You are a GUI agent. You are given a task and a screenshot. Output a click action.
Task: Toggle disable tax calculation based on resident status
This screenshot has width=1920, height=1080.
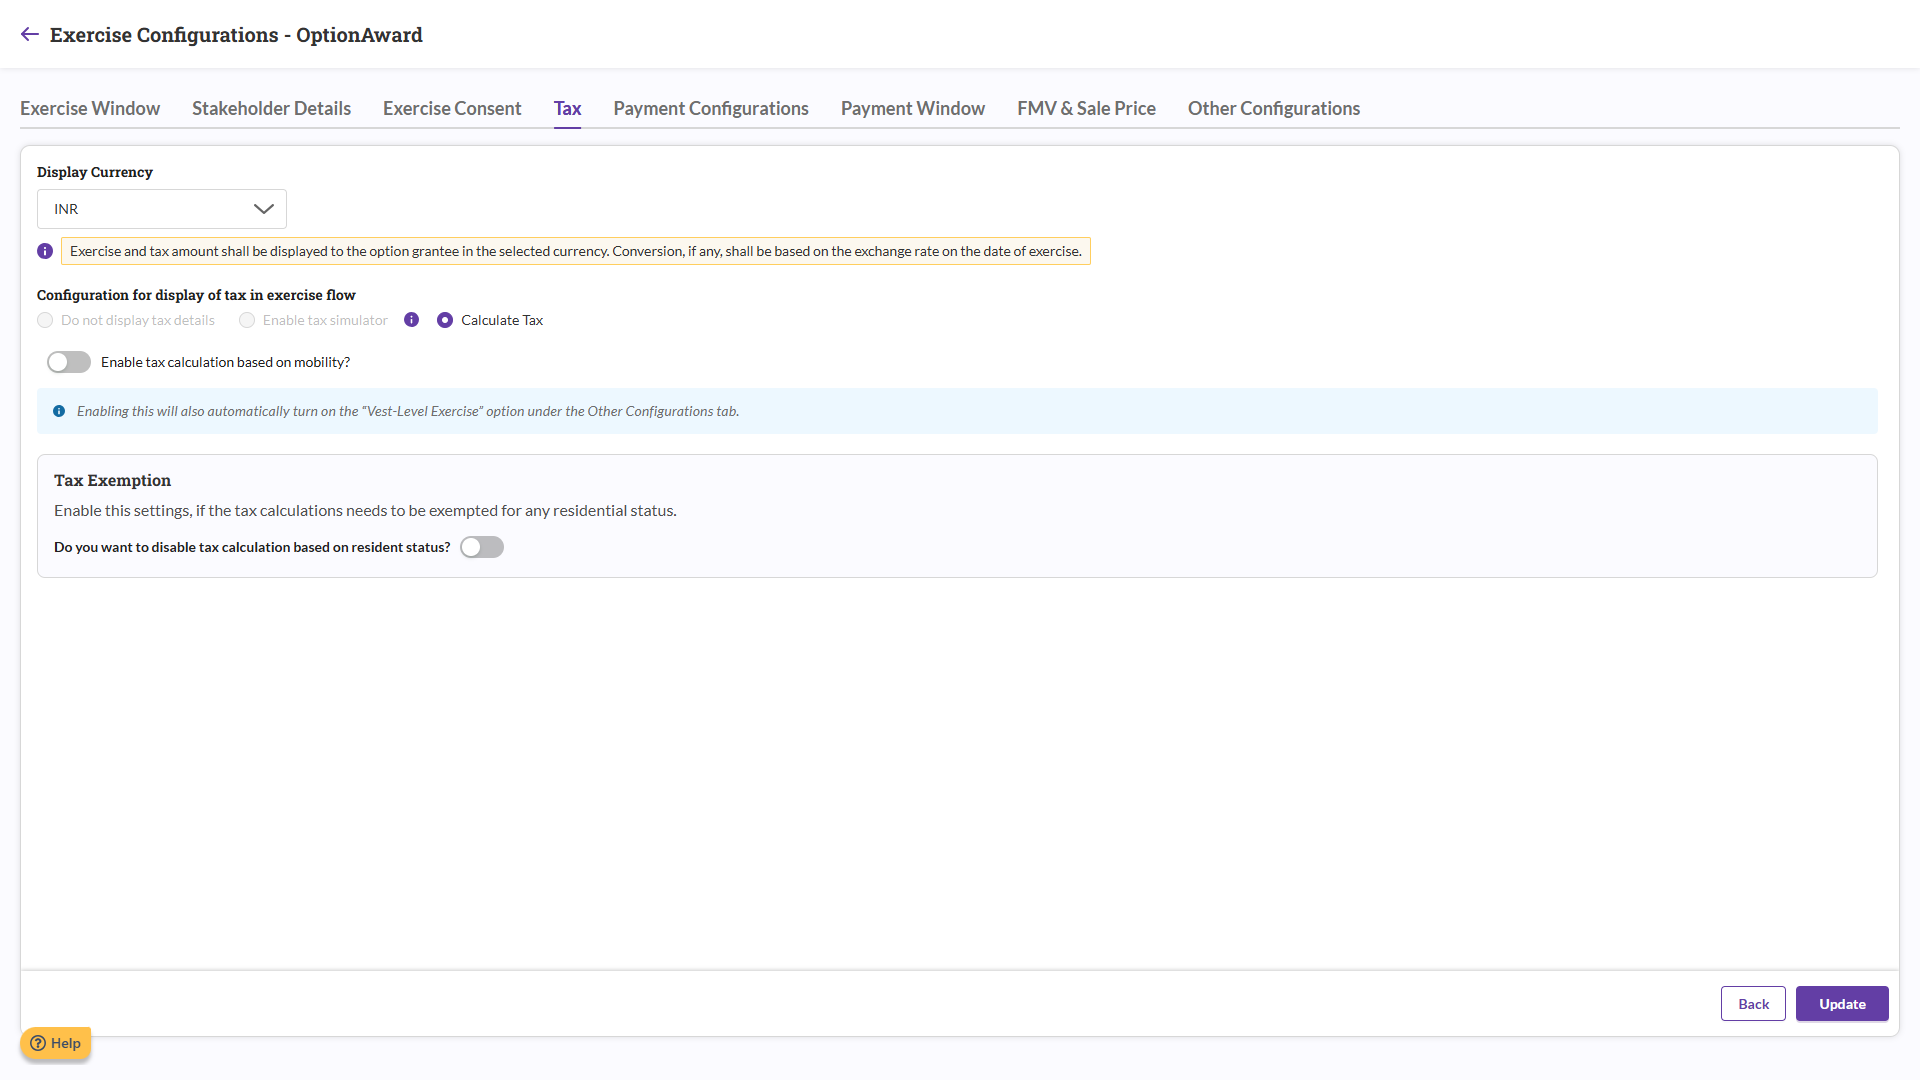(481, 547)
